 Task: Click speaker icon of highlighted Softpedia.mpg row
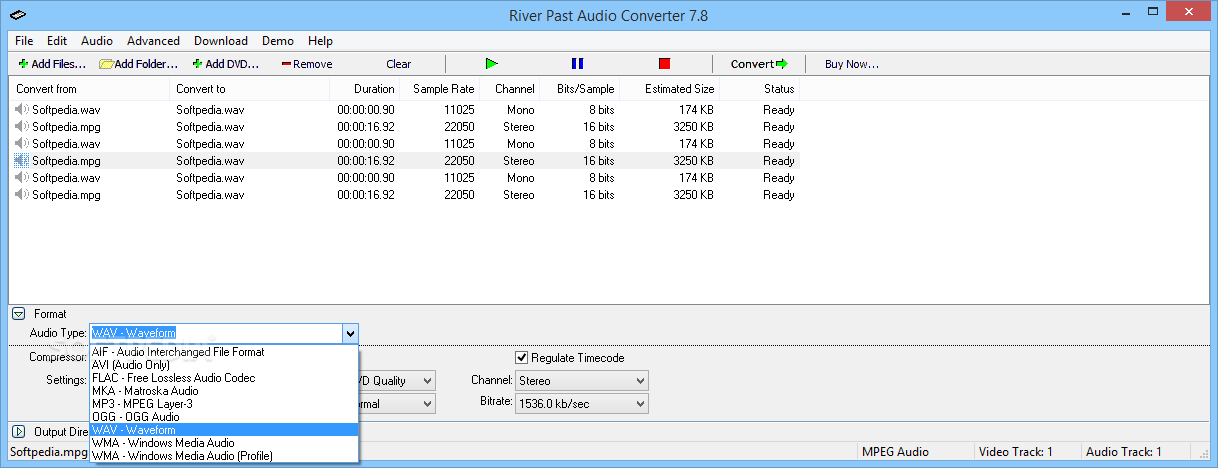click(21, 161)
